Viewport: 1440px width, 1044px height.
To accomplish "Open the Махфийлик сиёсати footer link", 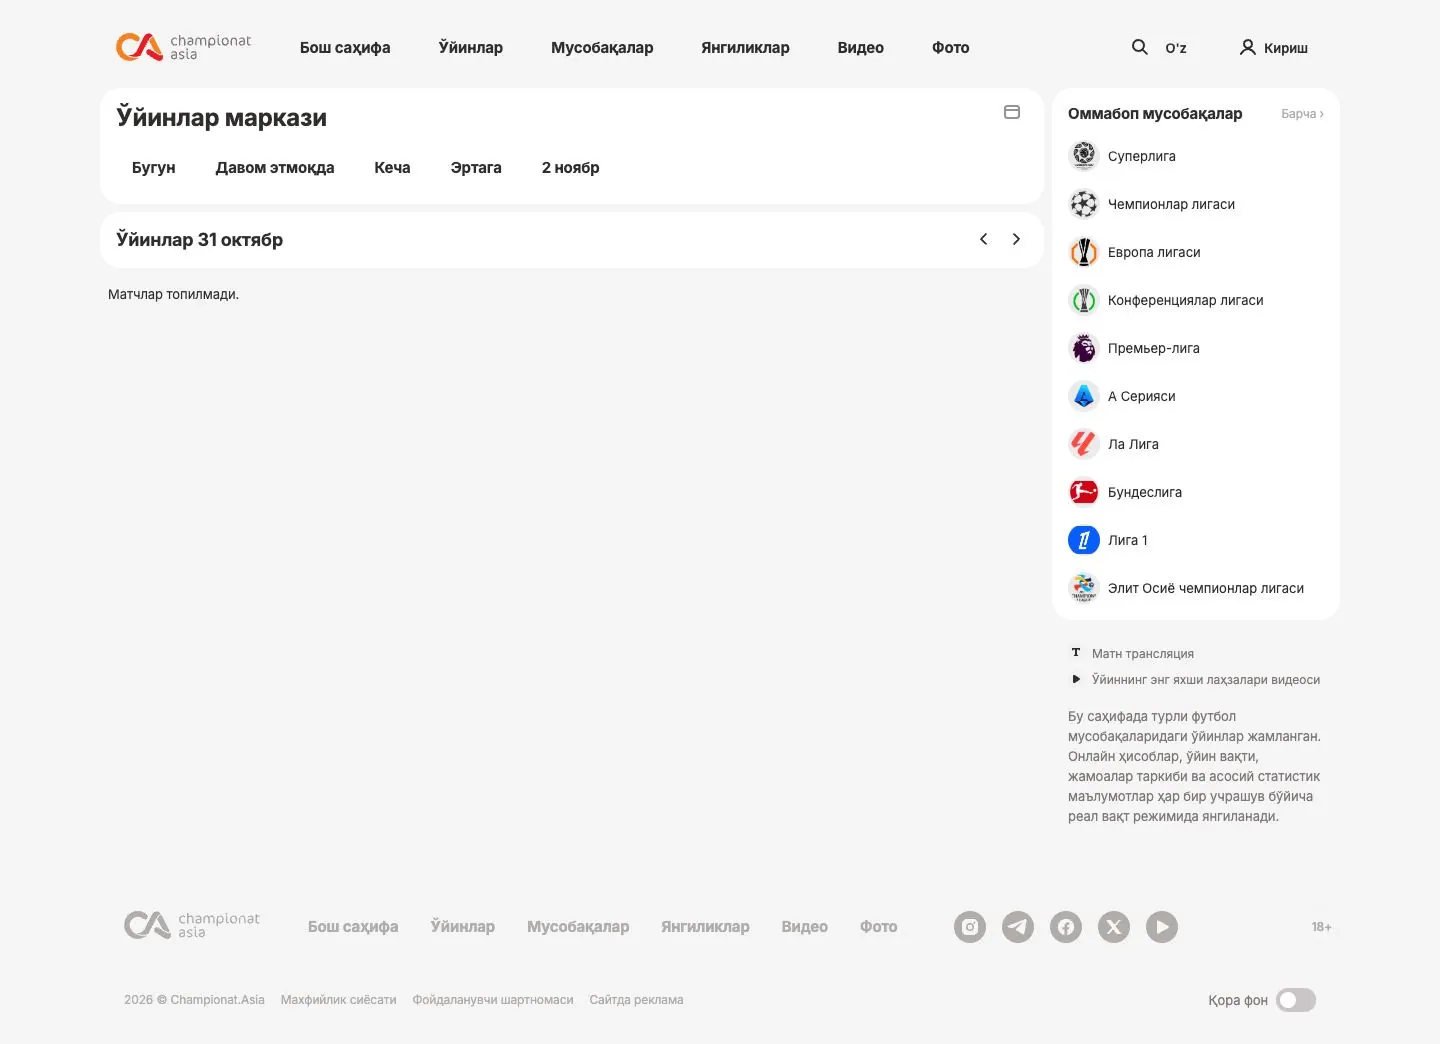I will (339, 1000).
